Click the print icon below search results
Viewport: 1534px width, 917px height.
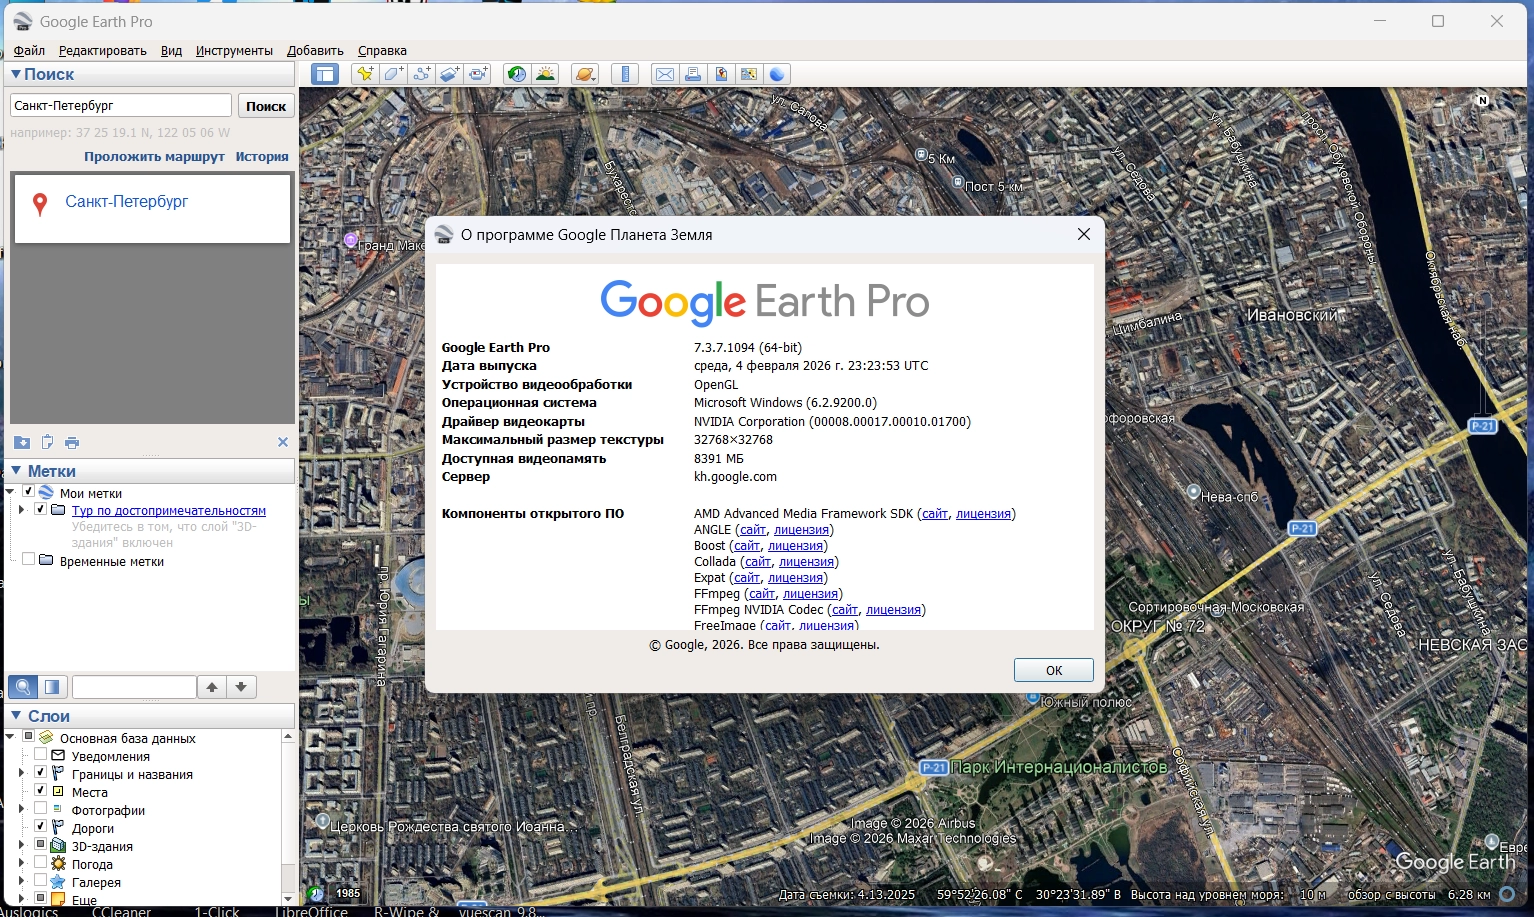coord(72,442)
